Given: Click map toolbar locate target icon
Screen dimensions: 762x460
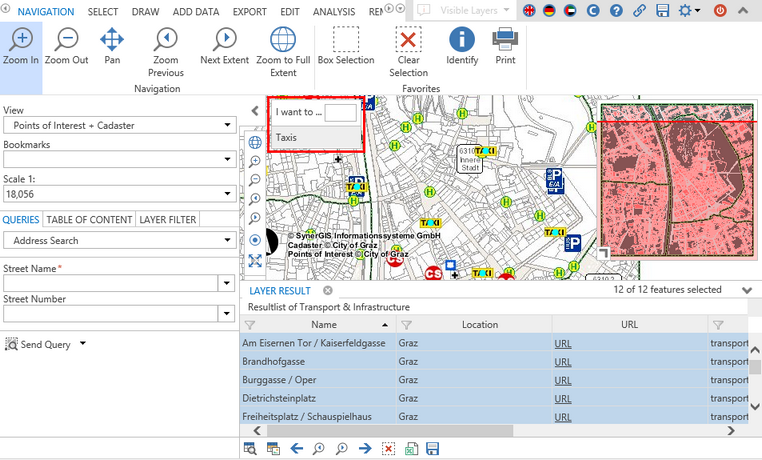Looking at the screenshot, I should (x=255, y=240).
